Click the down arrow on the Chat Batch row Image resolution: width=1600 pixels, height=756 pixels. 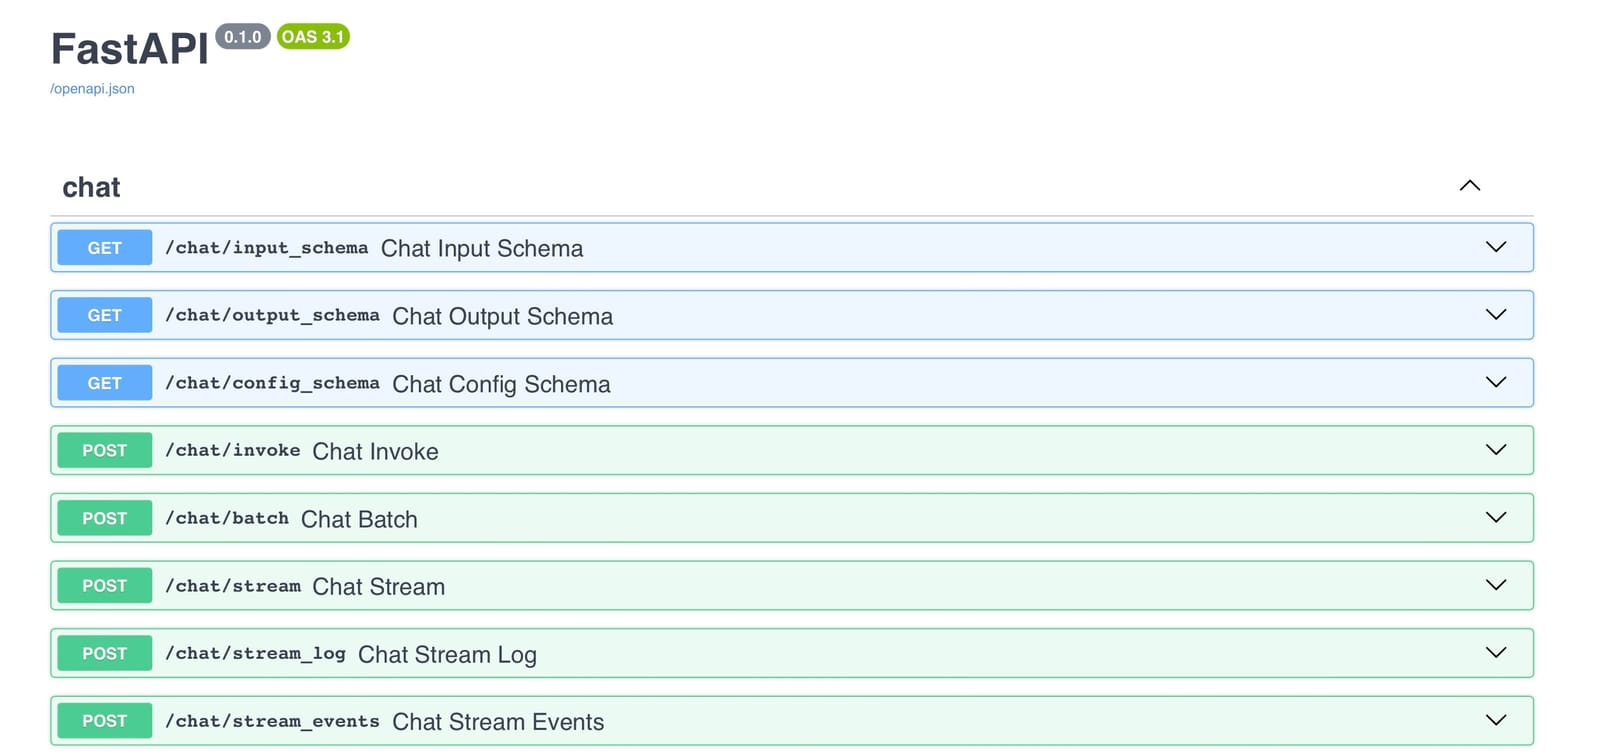(1495, 518)
